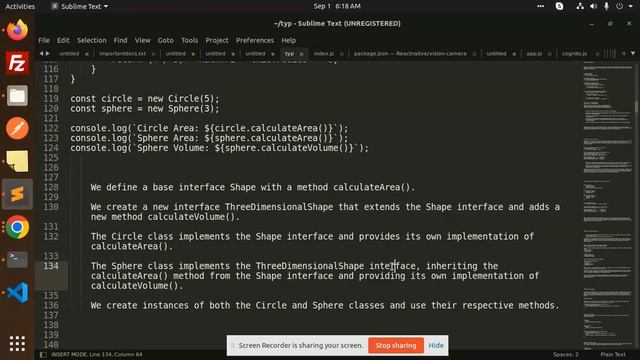Switch to cognito.js tab
640x360 pixels.
(574, 54)
